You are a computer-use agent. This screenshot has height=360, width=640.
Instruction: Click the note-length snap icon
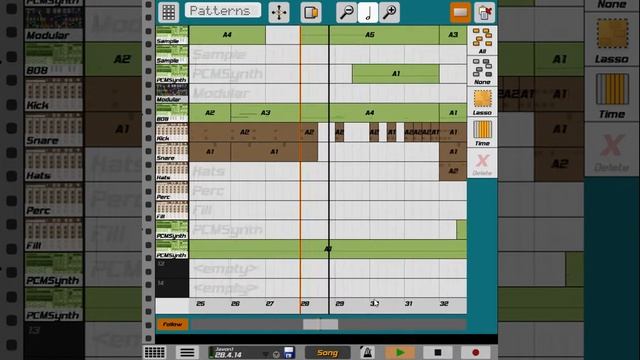click(368, 12)
